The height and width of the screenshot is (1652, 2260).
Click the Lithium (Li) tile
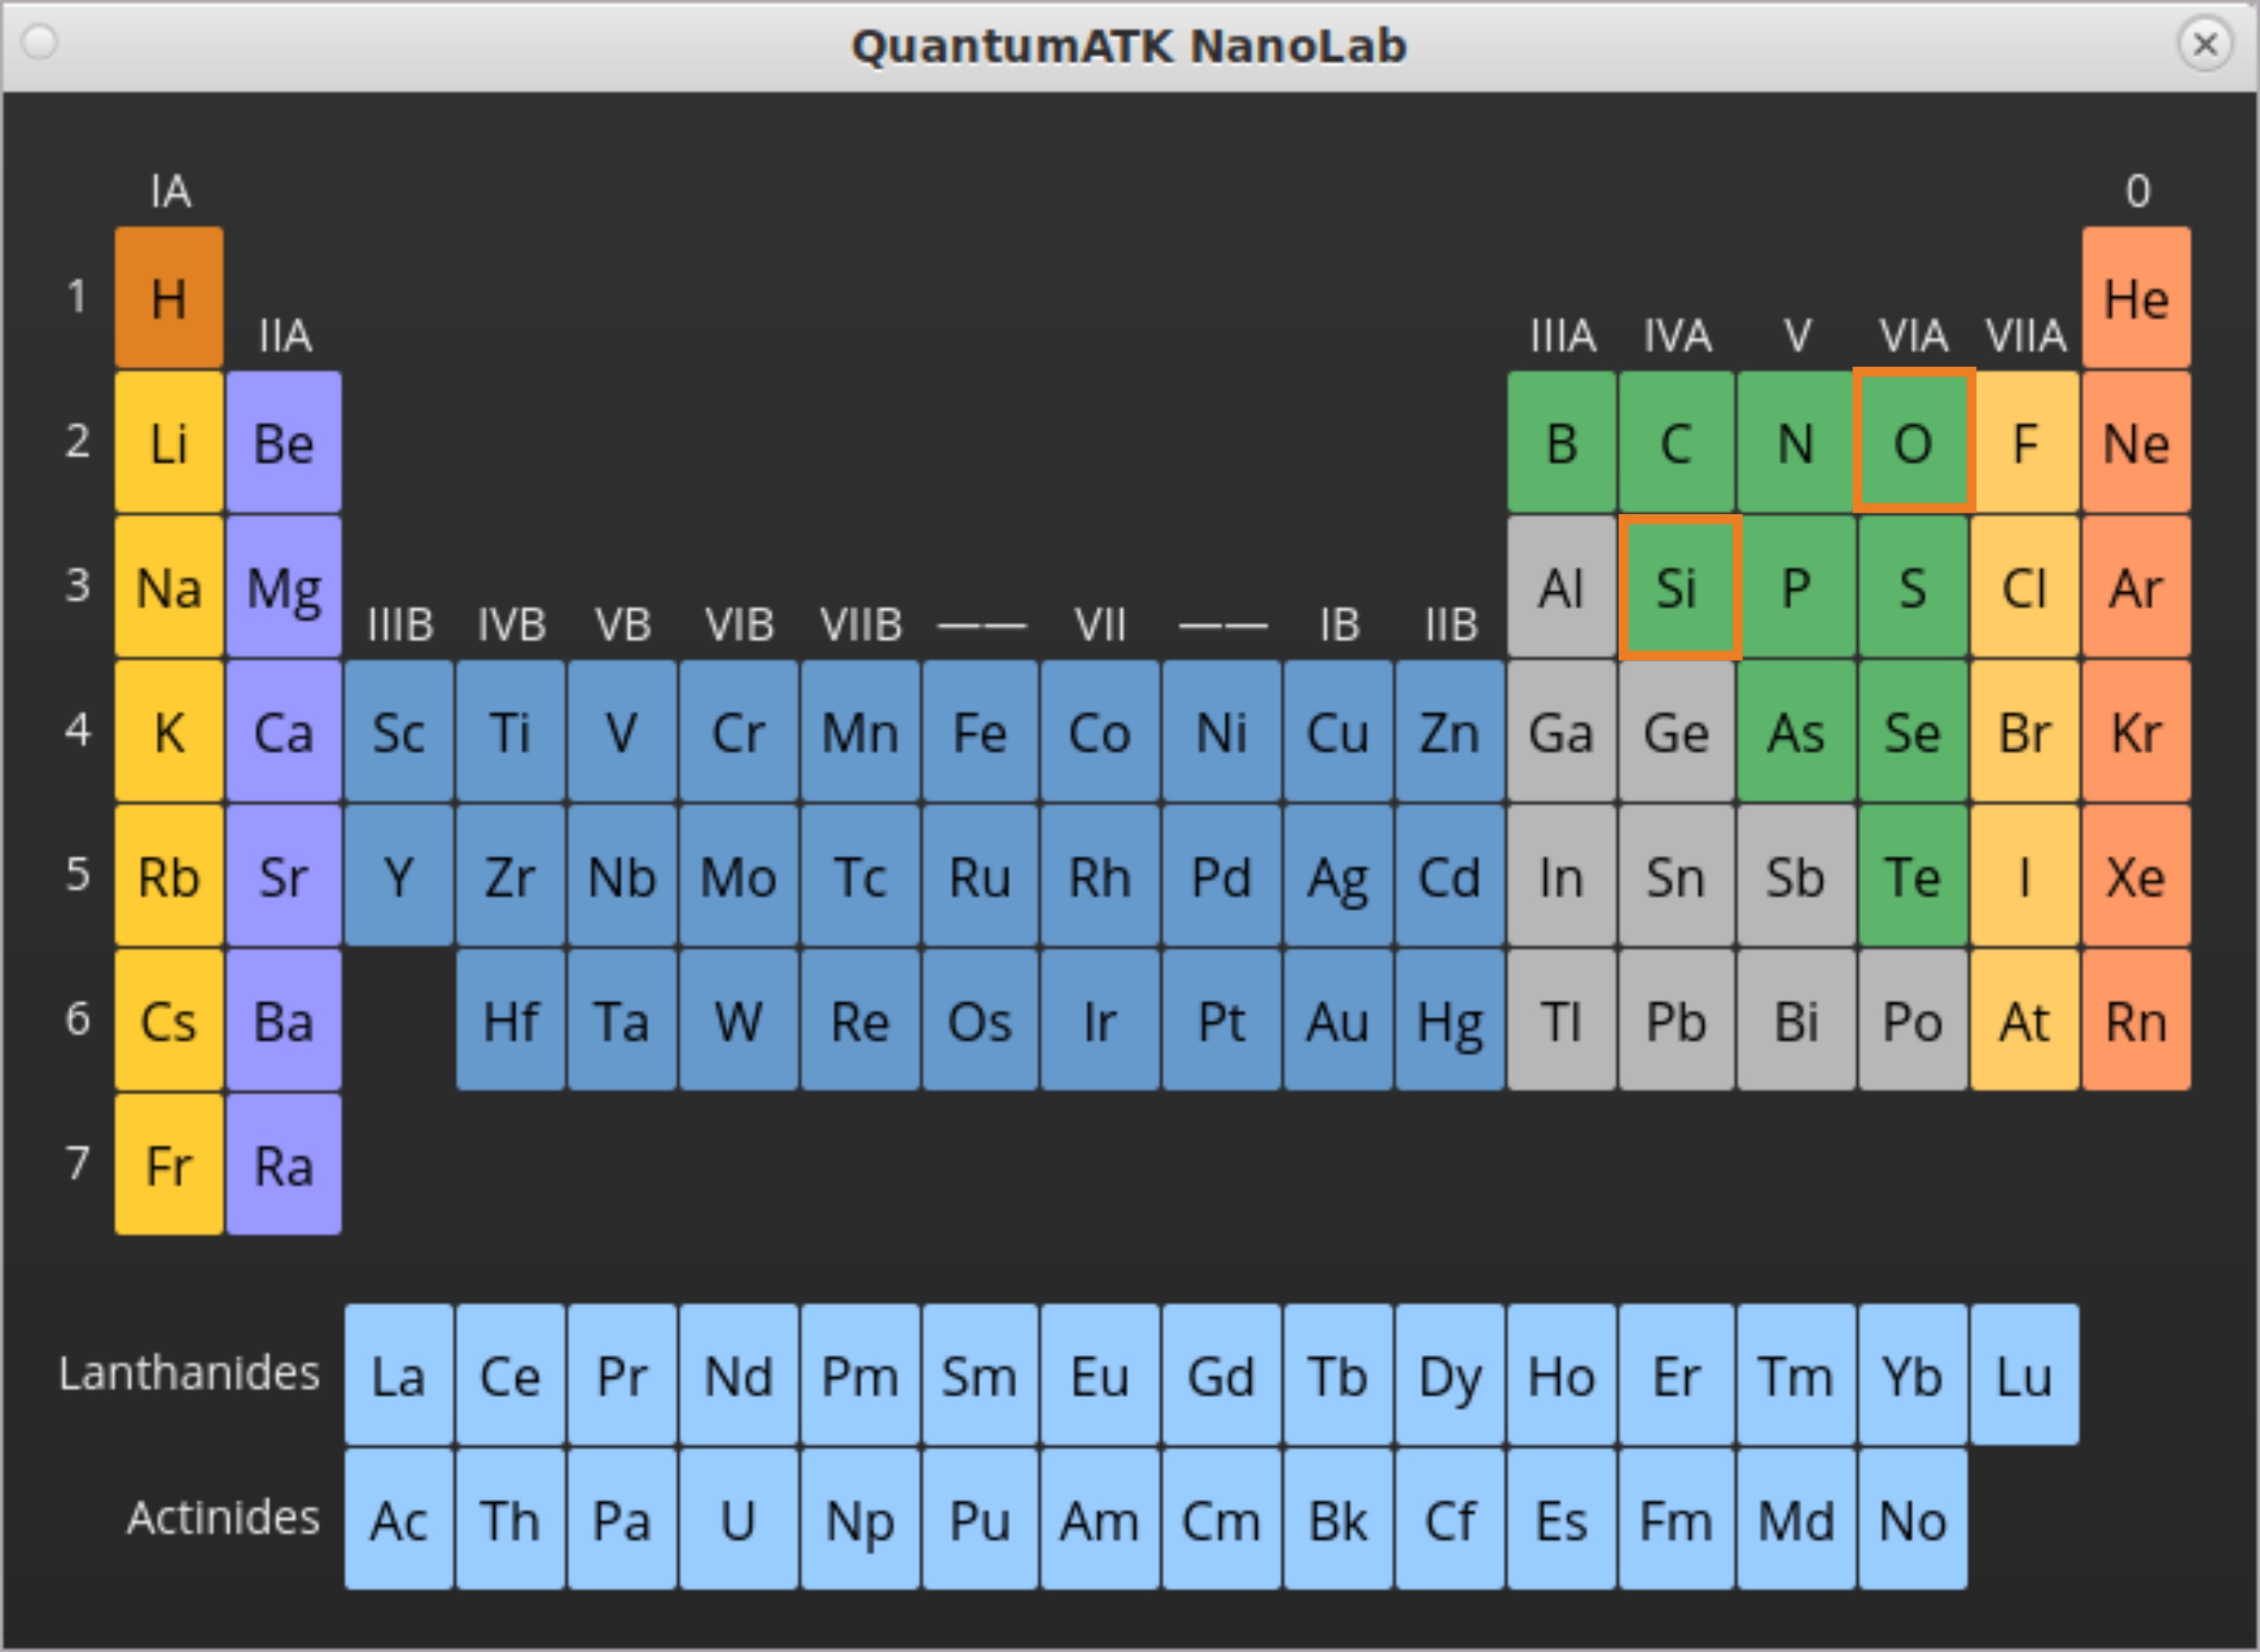(x=169, y=442)
